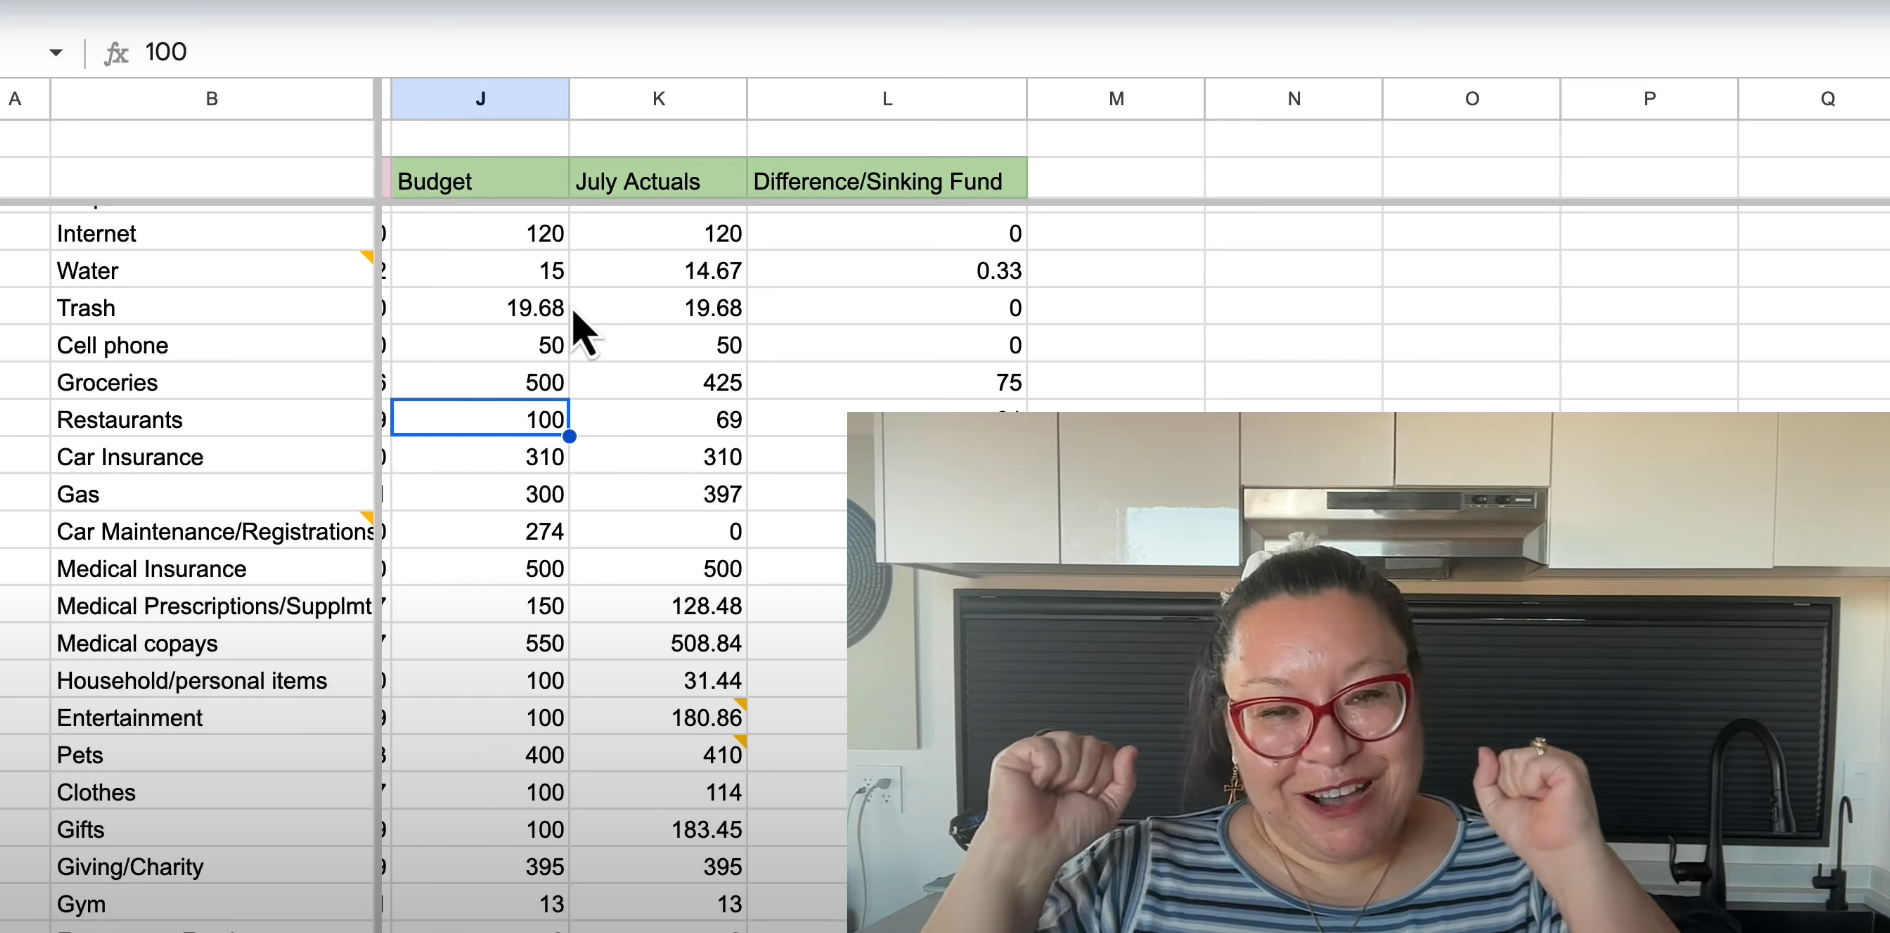The width and height of the screenshot is (1890, 933).
Task: Select the Gym row label cell
Action: click(212, 904)
